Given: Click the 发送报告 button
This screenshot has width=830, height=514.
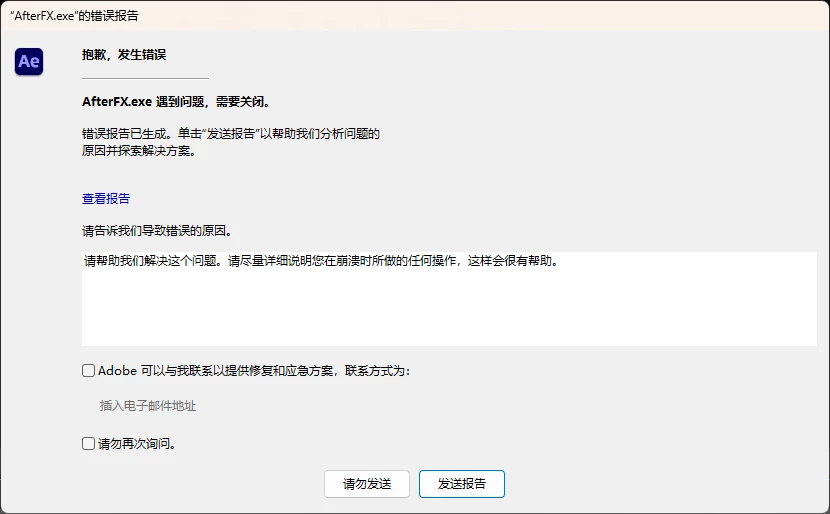Looking at the screenshot, I should point(462,484).
